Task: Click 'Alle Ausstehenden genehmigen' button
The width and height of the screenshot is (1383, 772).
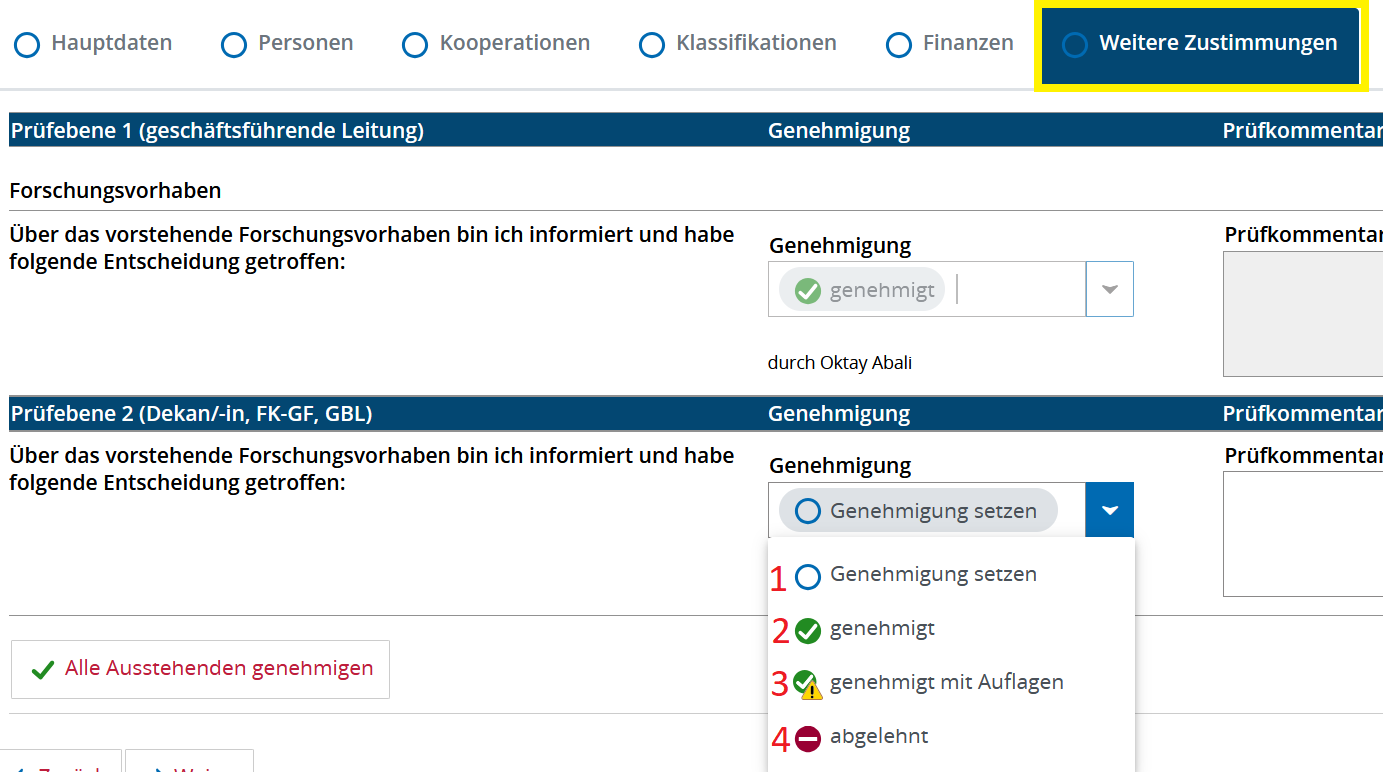Action: (200, 669)
